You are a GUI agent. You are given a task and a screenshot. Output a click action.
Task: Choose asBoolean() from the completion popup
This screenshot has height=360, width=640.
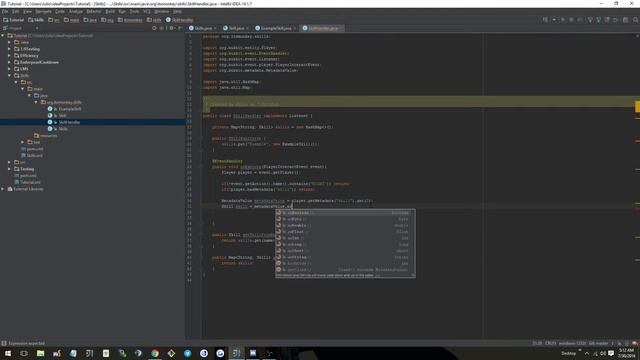(x=345, y=213)
